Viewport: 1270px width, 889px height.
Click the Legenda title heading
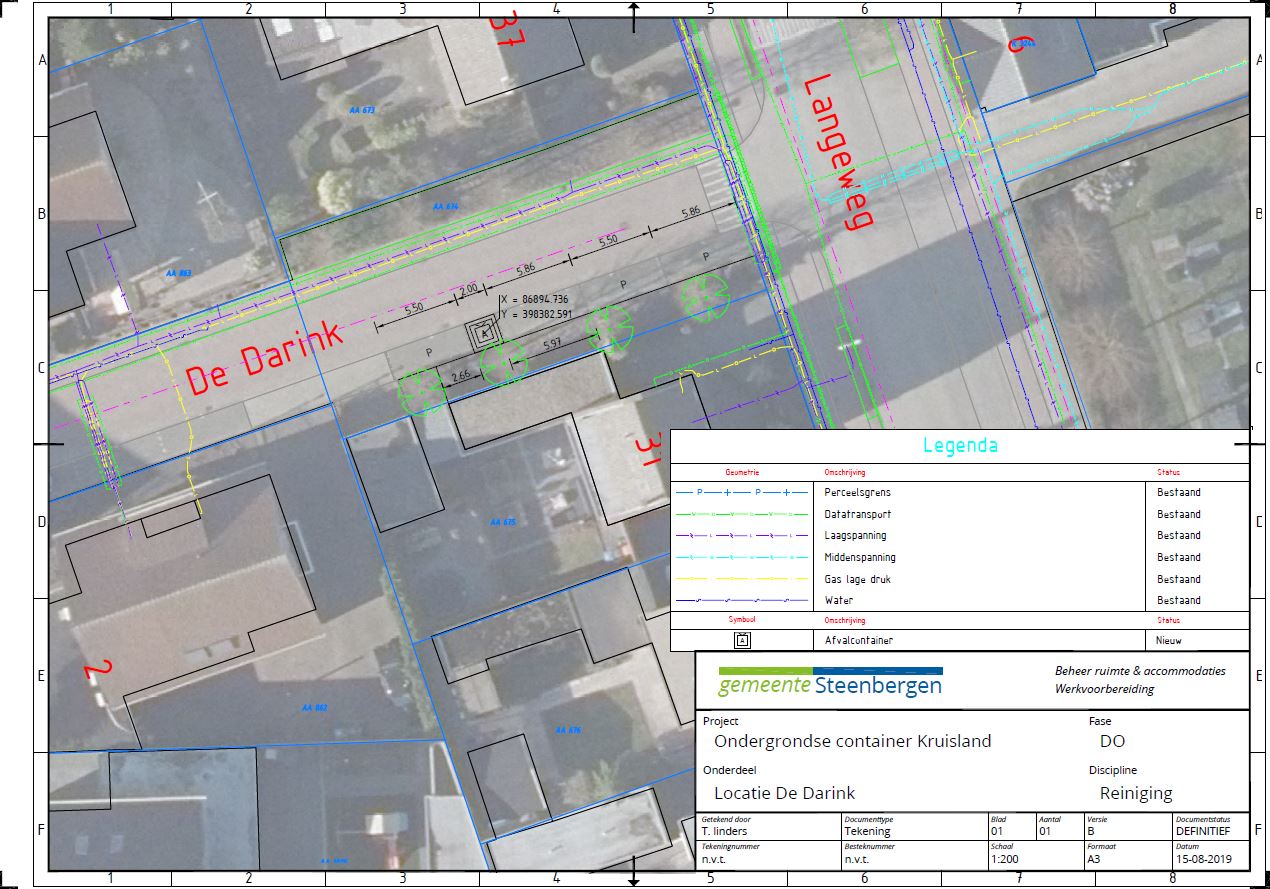click(x=959, y=446)
